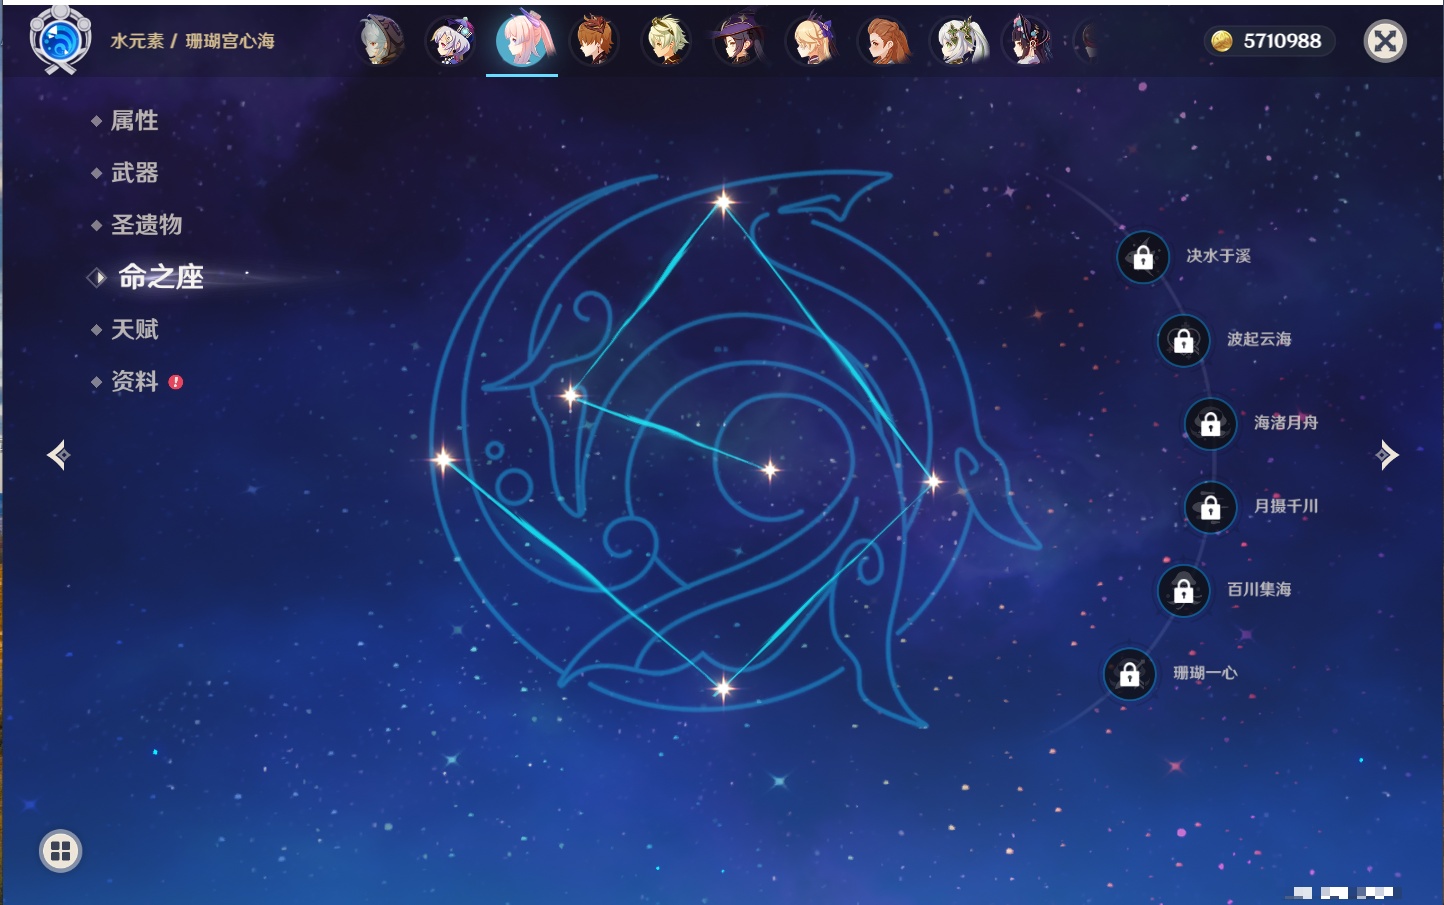Select the 海渚月舟 constellation label
The image size is (1444, 905).
(x=1286, y=423)
